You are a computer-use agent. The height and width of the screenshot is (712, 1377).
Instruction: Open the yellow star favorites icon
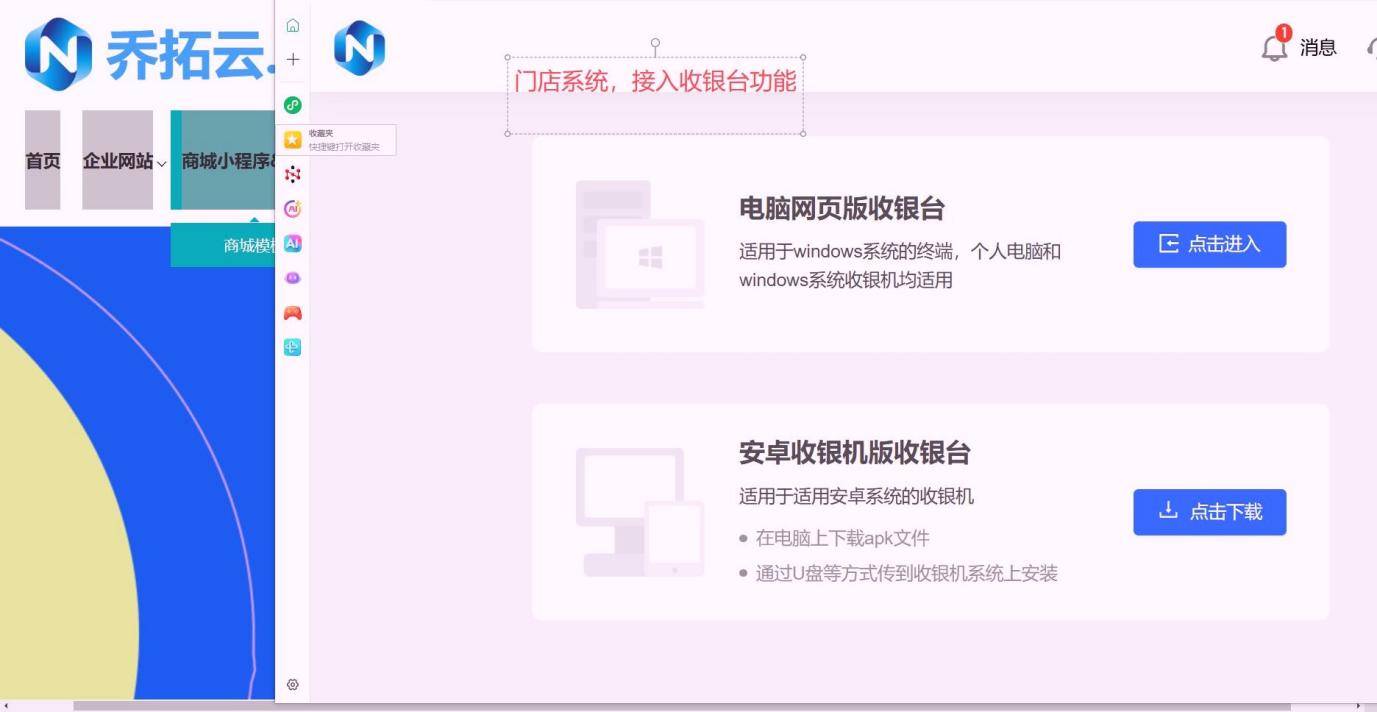(x=292, y=139)
